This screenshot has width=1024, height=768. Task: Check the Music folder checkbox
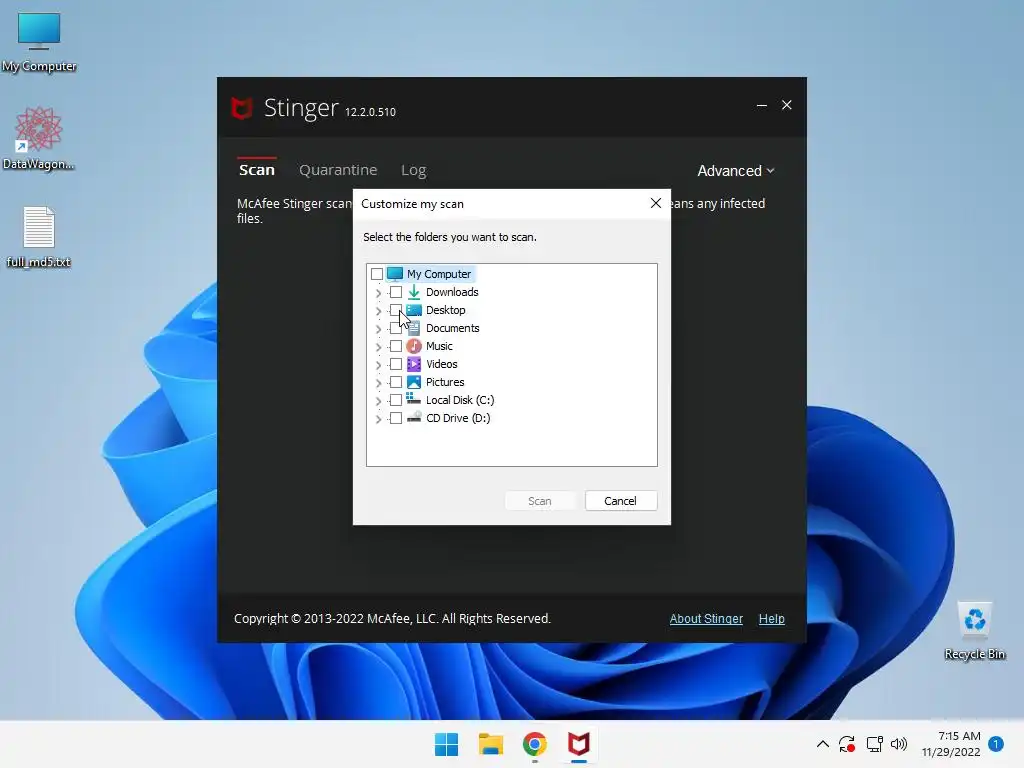(396, 346)
